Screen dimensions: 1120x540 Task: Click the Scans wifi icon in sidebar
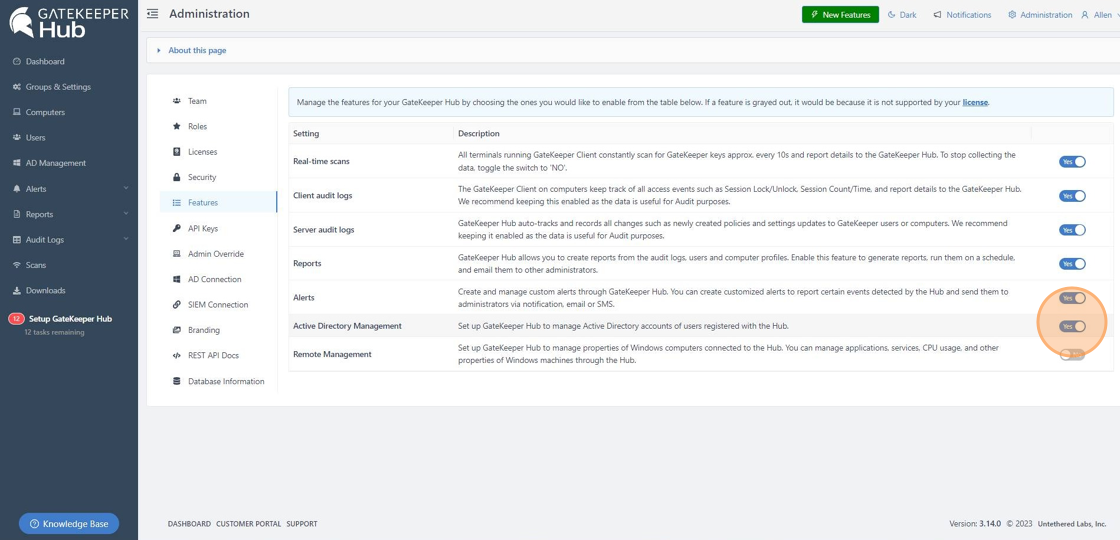17,265
